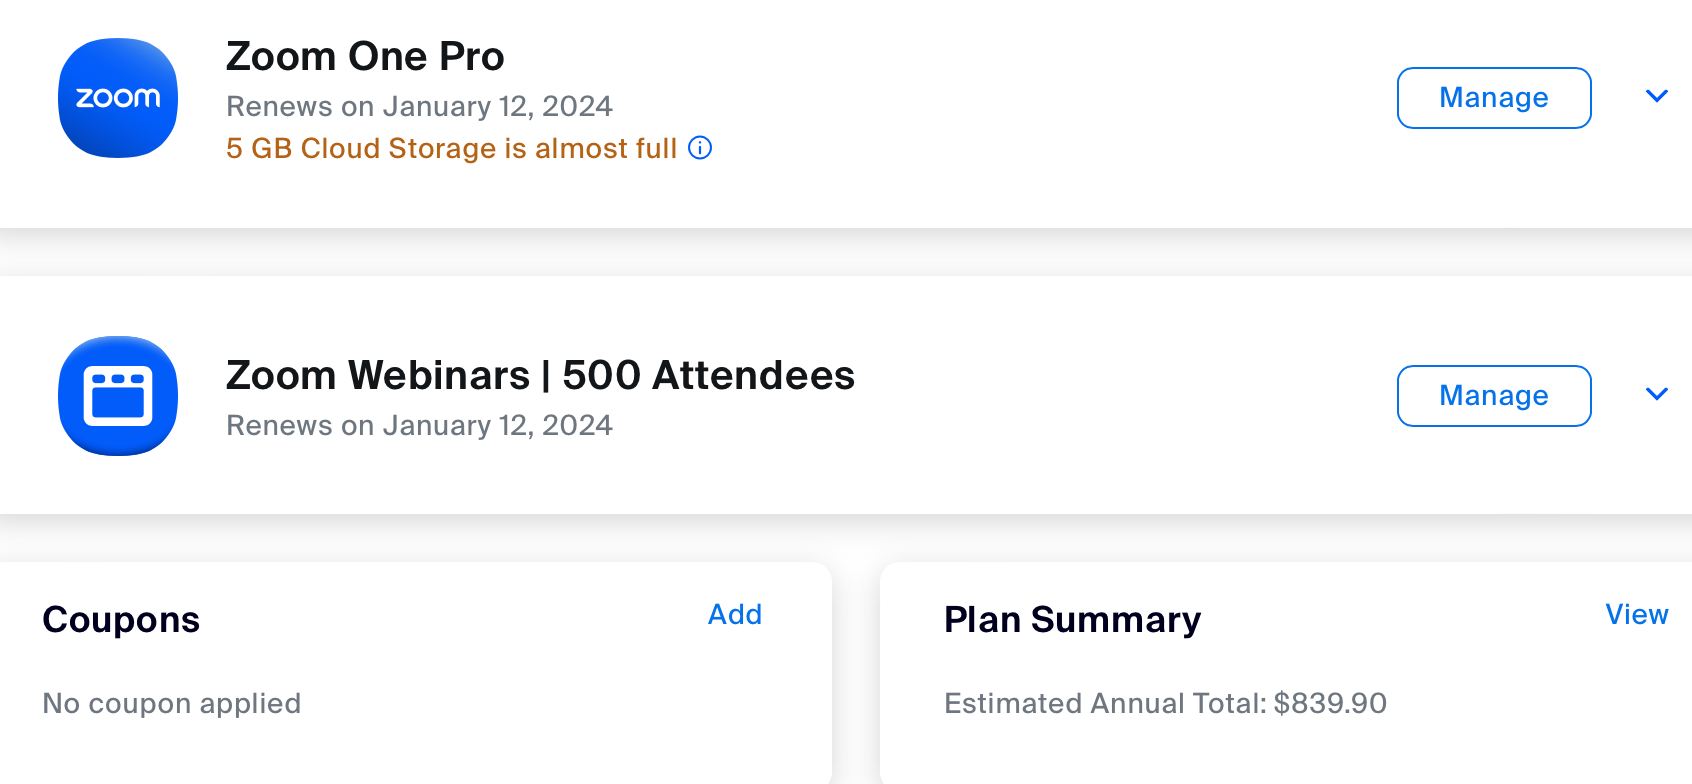
Task: Click the No coupon applied text
Action: click(171, 703)
